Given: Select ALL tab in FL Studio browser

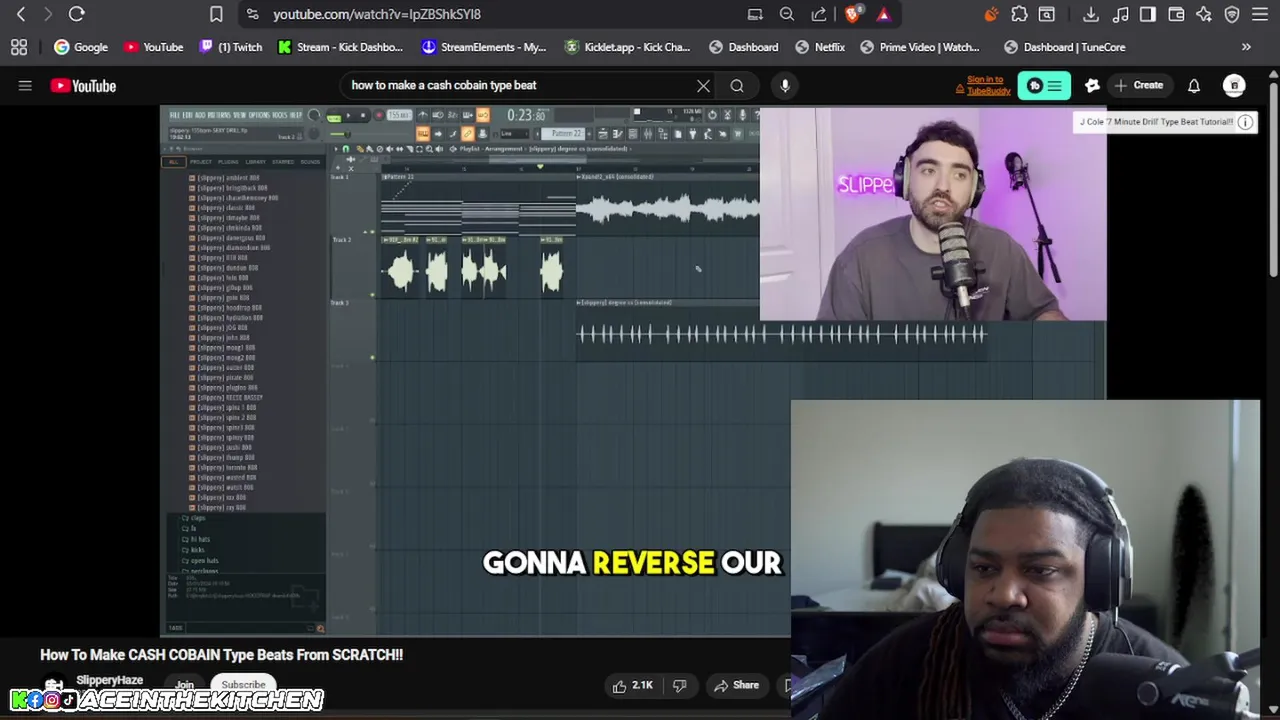Looking at the screenshot, I should pos(173,162).
